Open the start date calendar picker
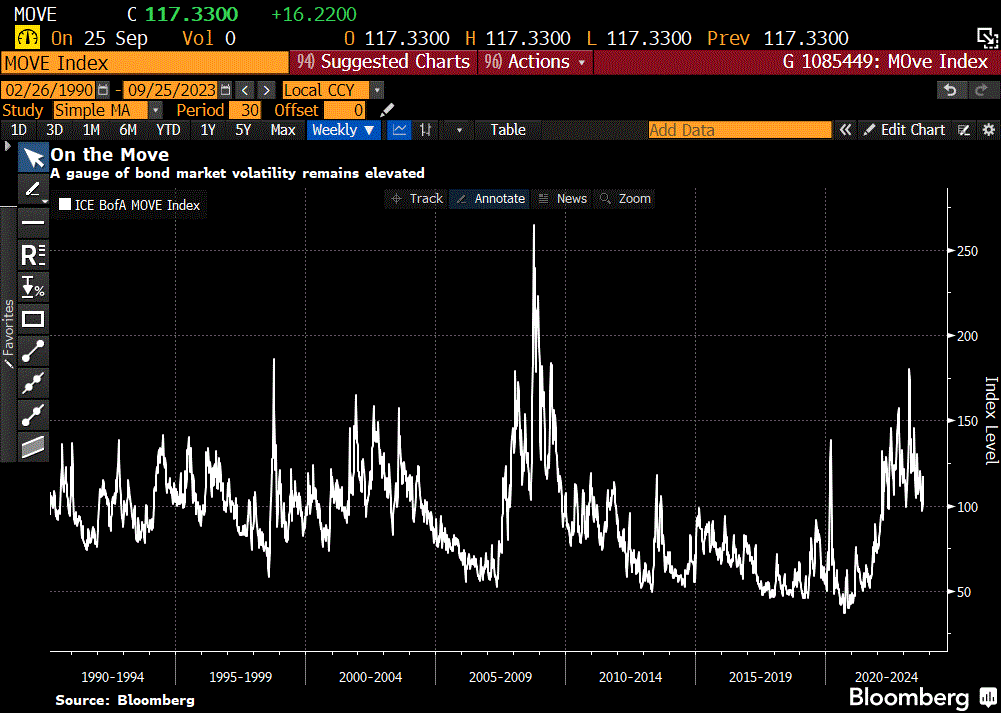The width and height of the screenshot is (1001, 713). [x=103, y=90]
